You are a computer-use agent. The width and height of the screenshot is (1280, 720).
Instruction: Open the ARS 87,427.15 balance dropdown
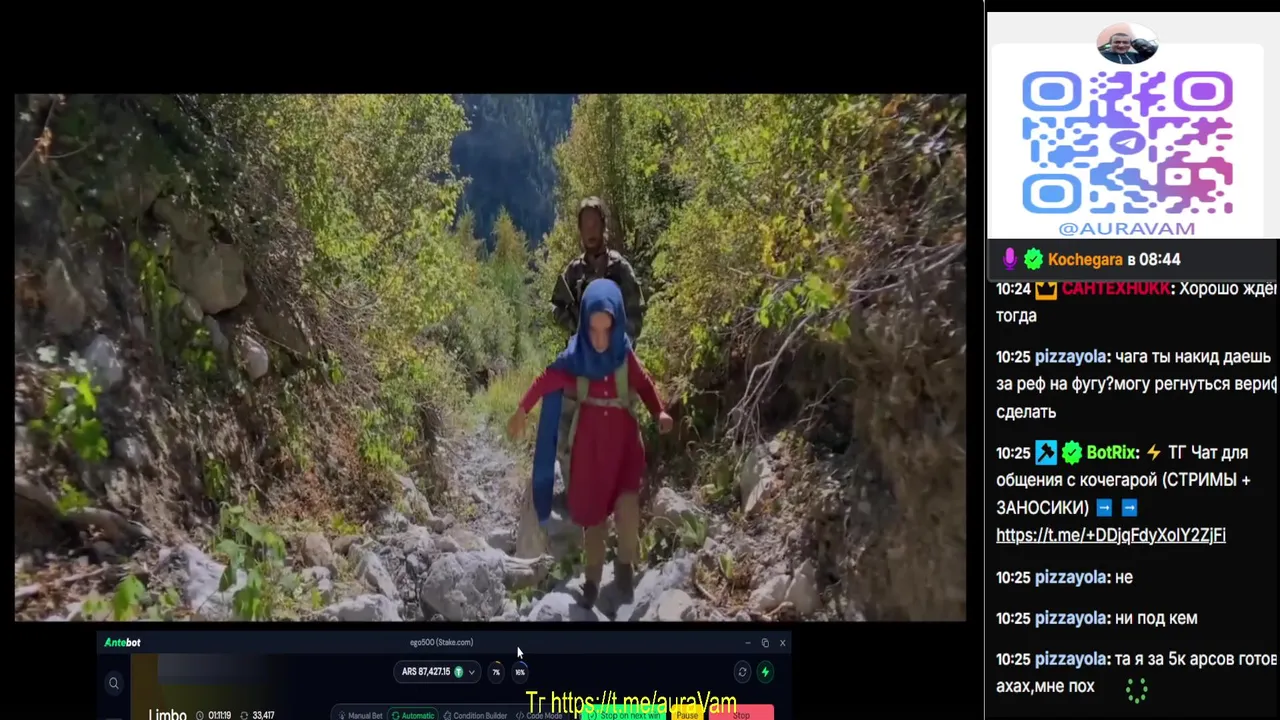(439, 672)
